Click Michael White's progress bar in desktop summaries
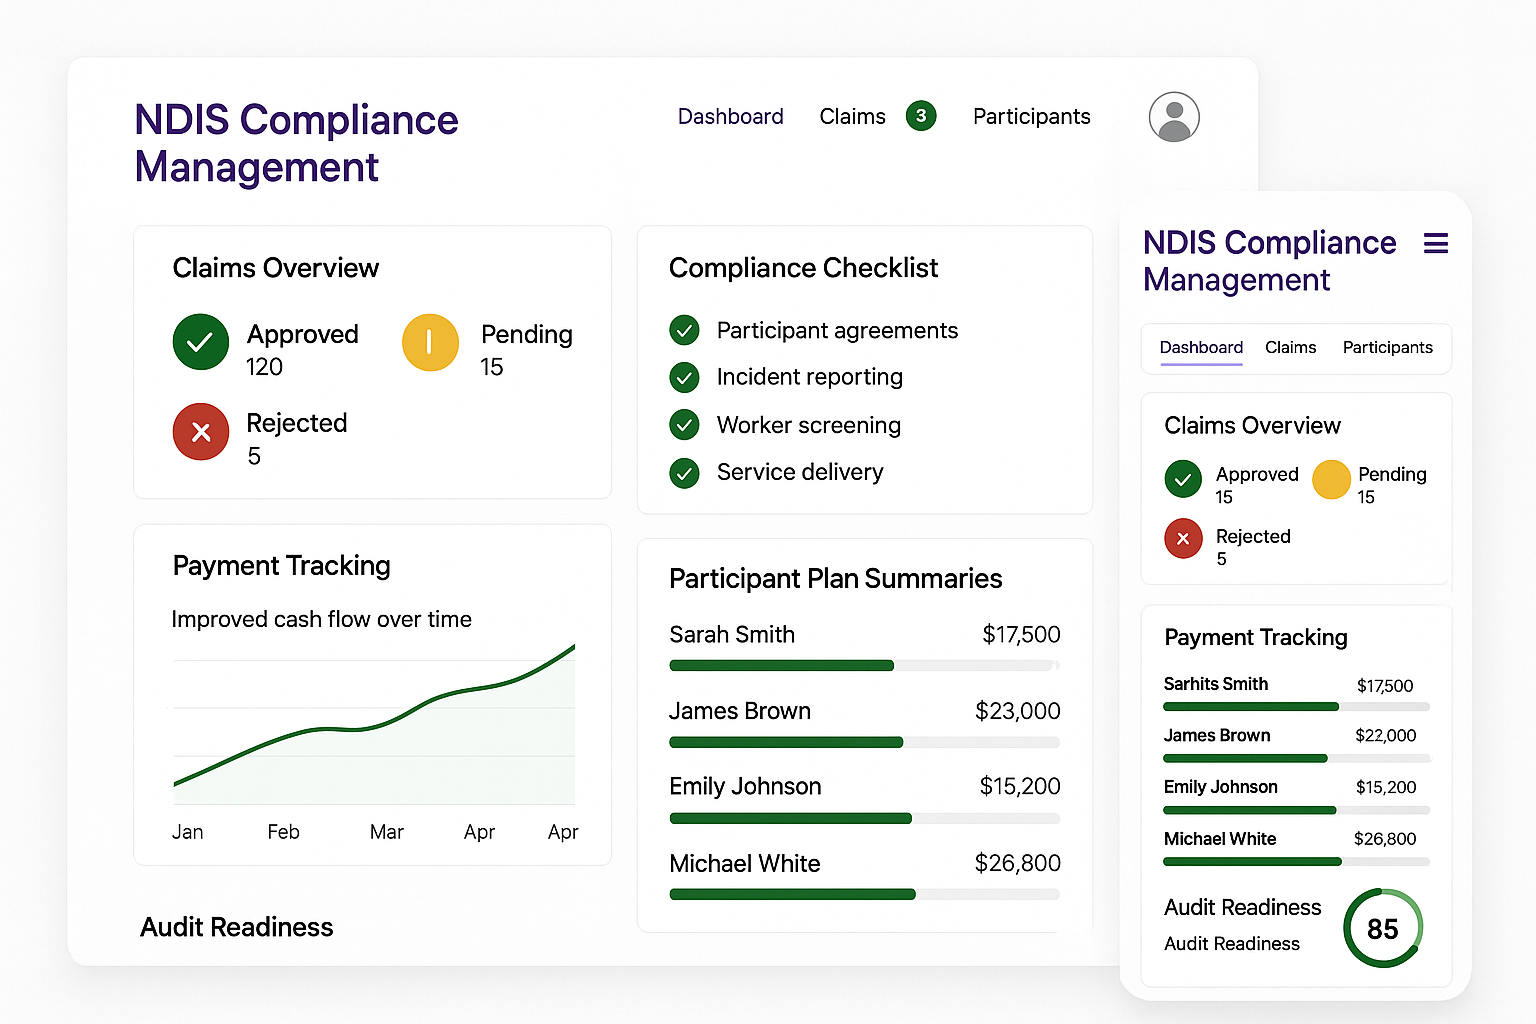Screen dimensions: 1536x1024 coord(864,894)
